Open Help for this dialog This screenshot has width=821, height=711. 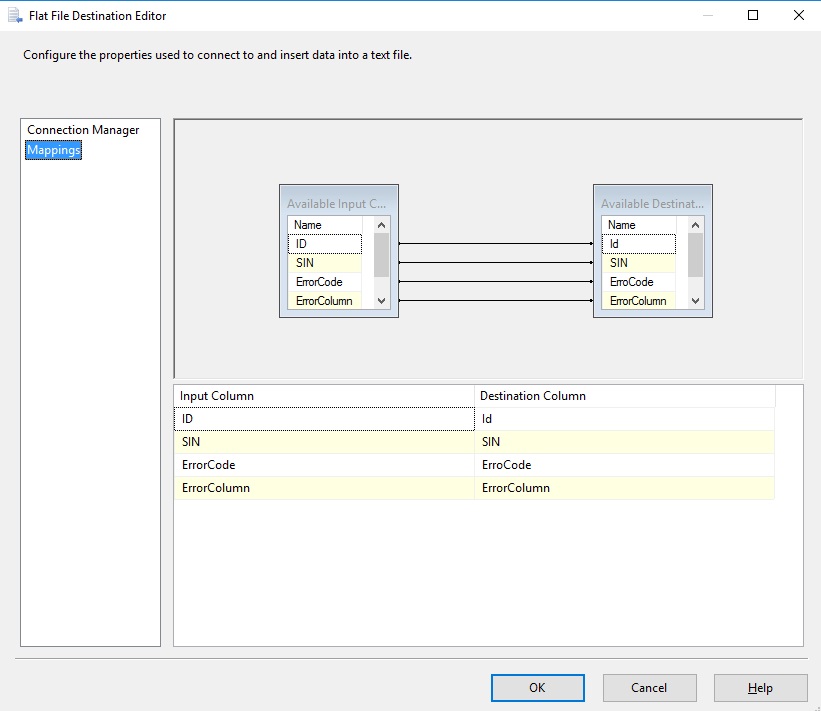click(x=760, y=687)
